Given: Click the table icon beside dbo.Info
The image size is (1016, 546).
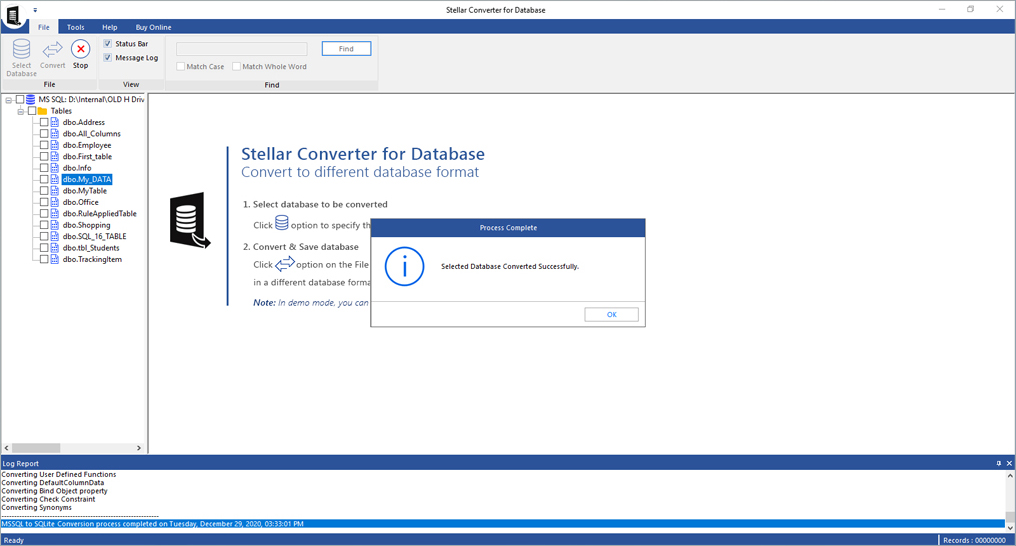Looking at the screenshot, I should (x=55, y=168).
